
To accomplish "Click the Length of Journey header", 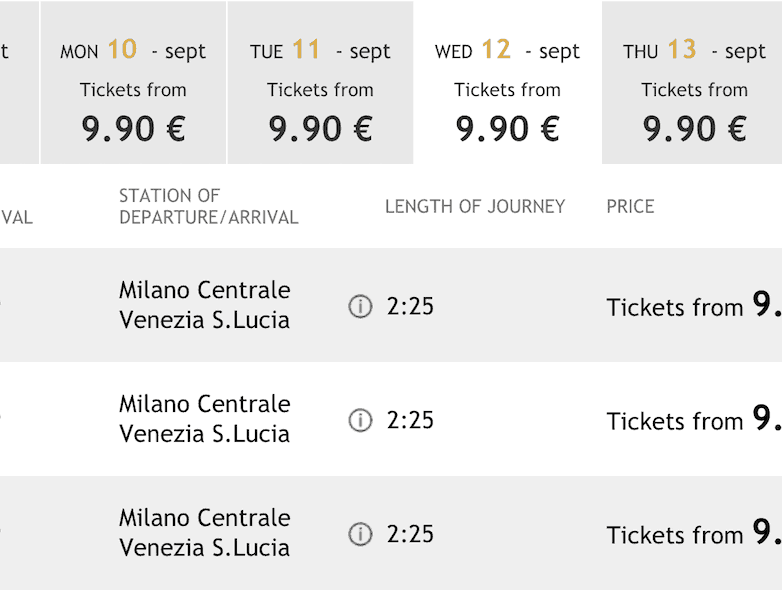I will [x=475, y=206].
